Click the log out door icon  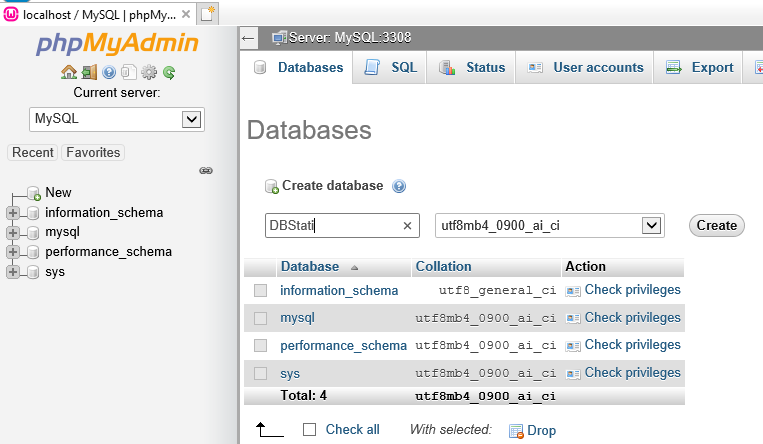coord(89,72)
